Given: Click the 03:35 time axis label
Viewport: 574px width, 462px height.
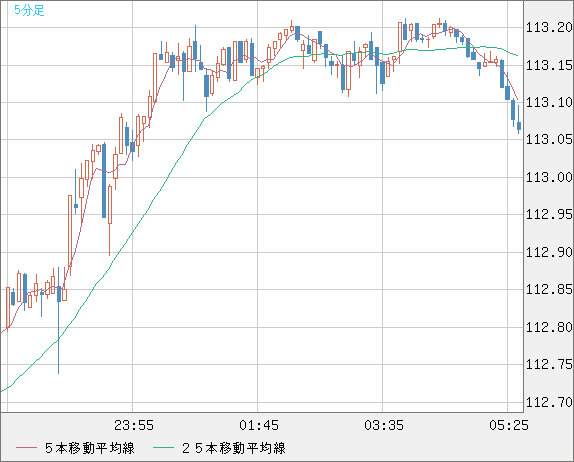Looking at the screenshot, I should tap(384, 425).
